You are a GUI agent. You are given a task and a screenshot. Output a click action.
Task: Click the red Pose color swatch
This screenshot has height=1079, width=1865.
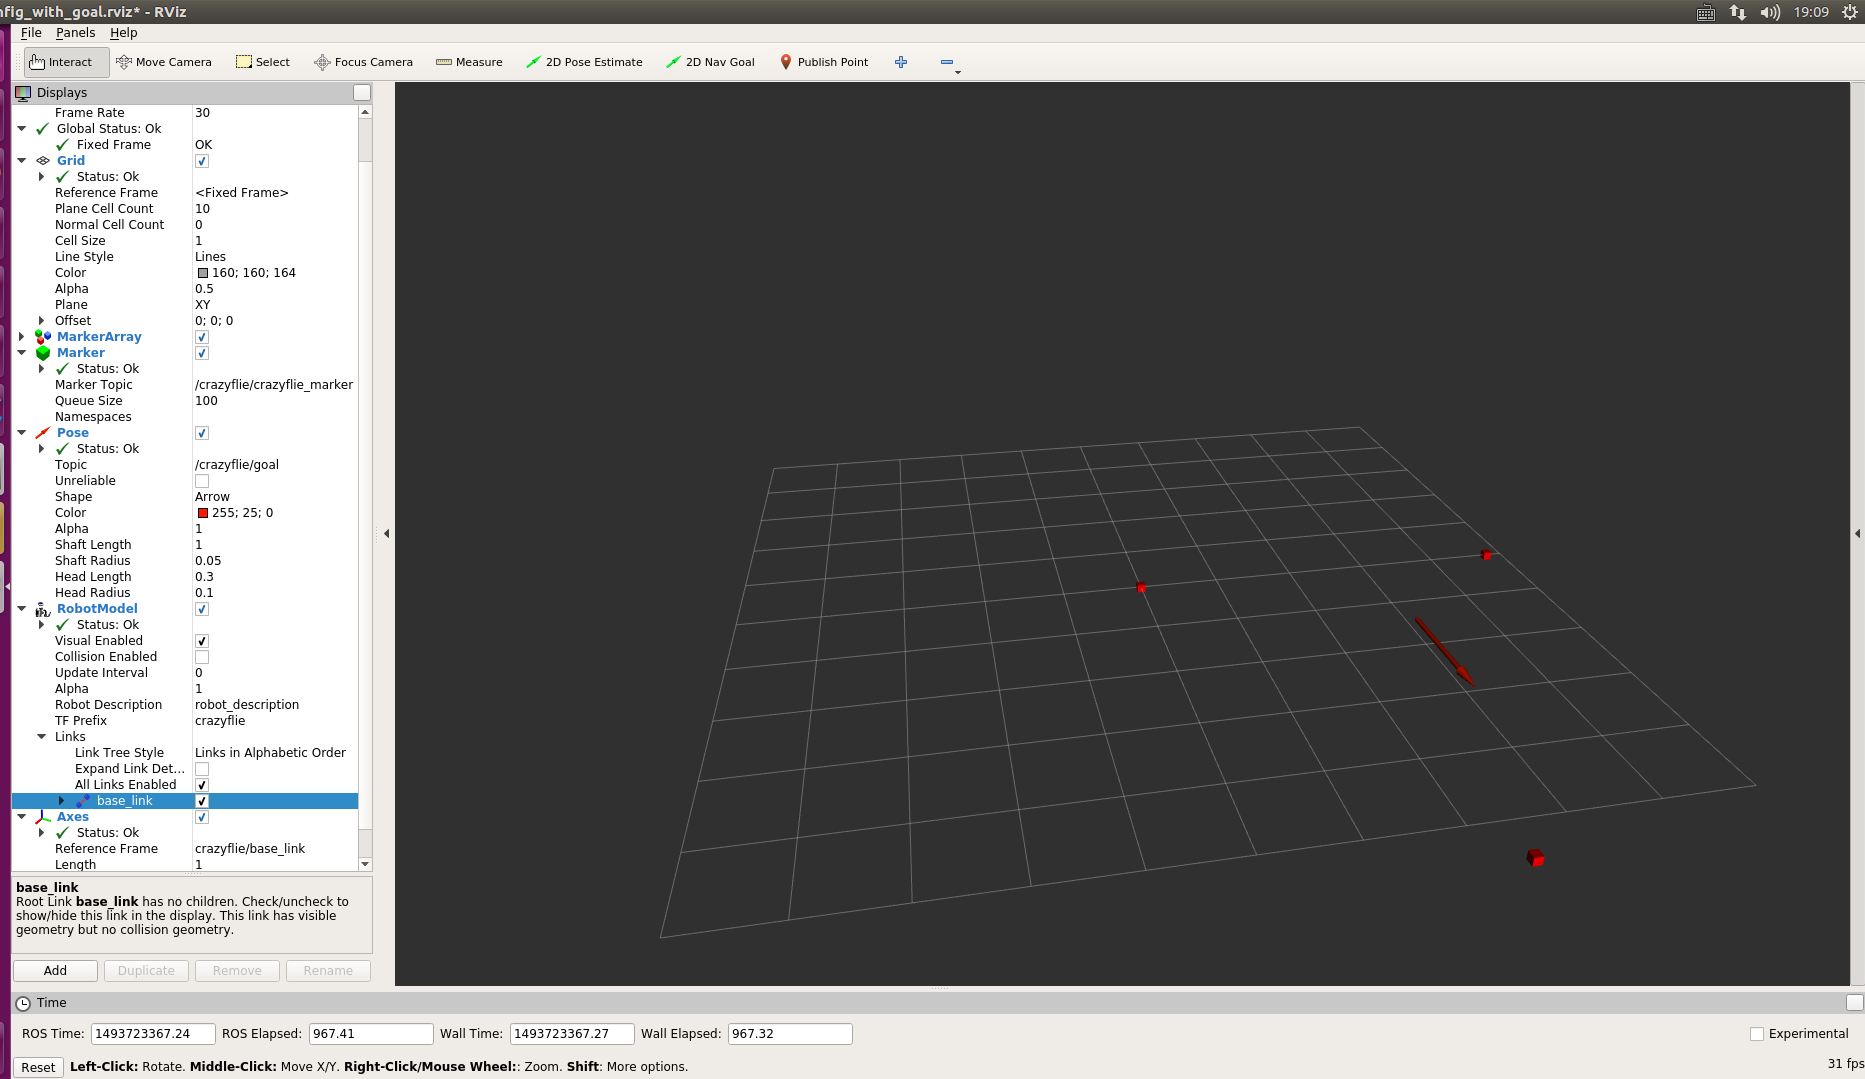[x=203, y=513]
